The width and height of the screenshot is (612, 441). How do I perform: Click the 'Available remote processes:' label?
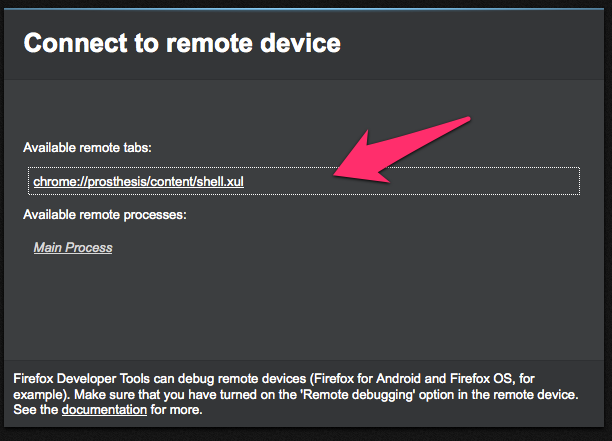[x=105, y=215]
